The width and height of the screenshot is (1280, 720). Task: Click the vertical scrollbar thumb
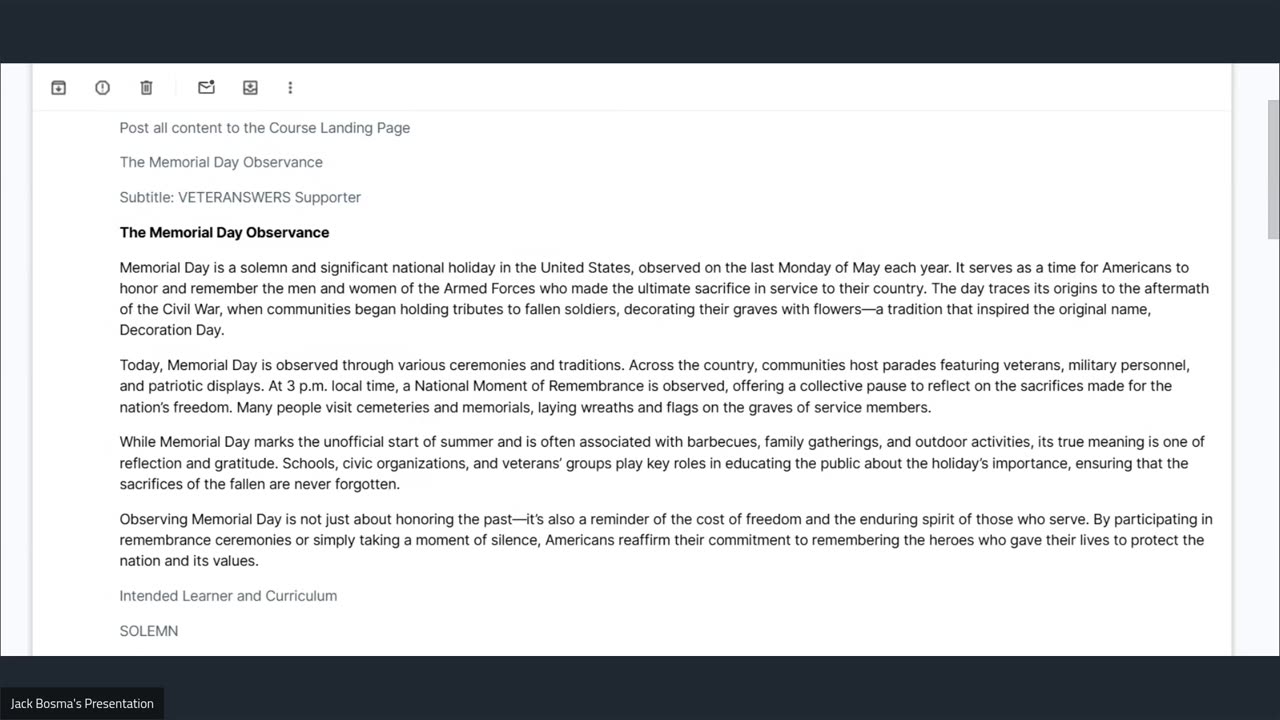(x=1273, y=169)
